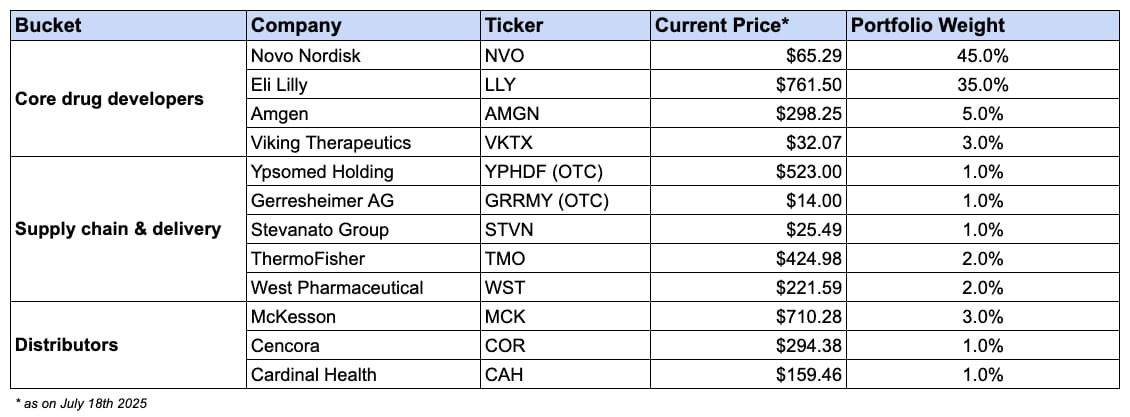
Task: Click the $14.00 Gerresheimer price cell
Action: click(x=748, y=200)
